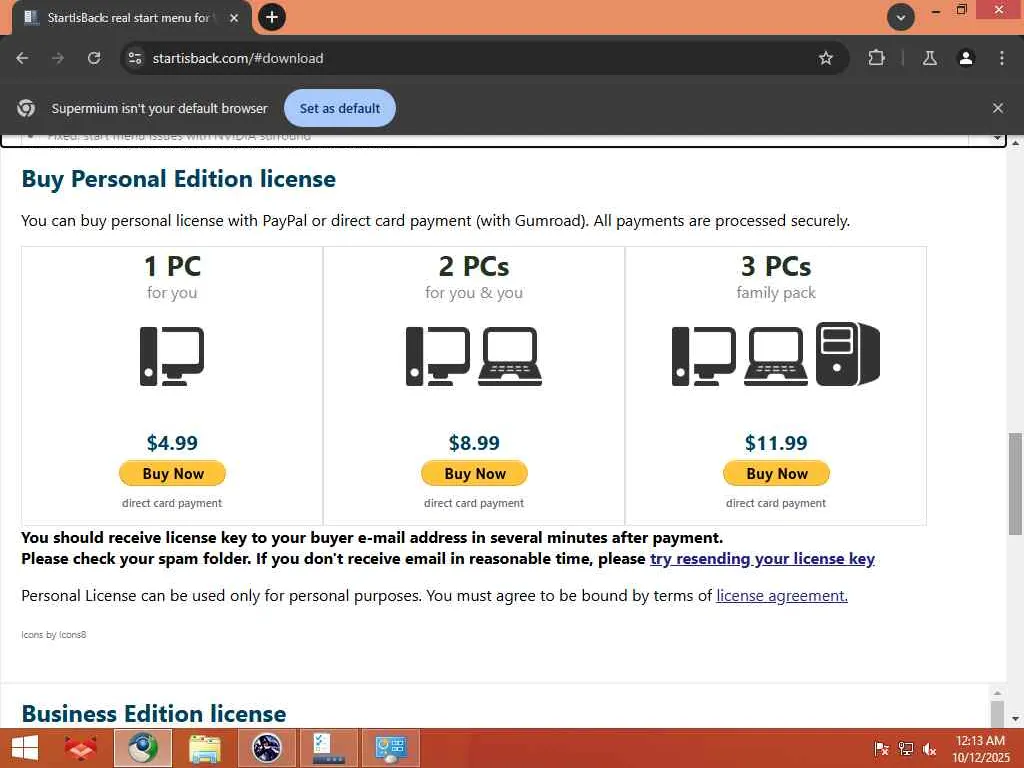1024x768 pixels.
Task: Click the page scrollbar down arrow
Action: coord(1015,719)
